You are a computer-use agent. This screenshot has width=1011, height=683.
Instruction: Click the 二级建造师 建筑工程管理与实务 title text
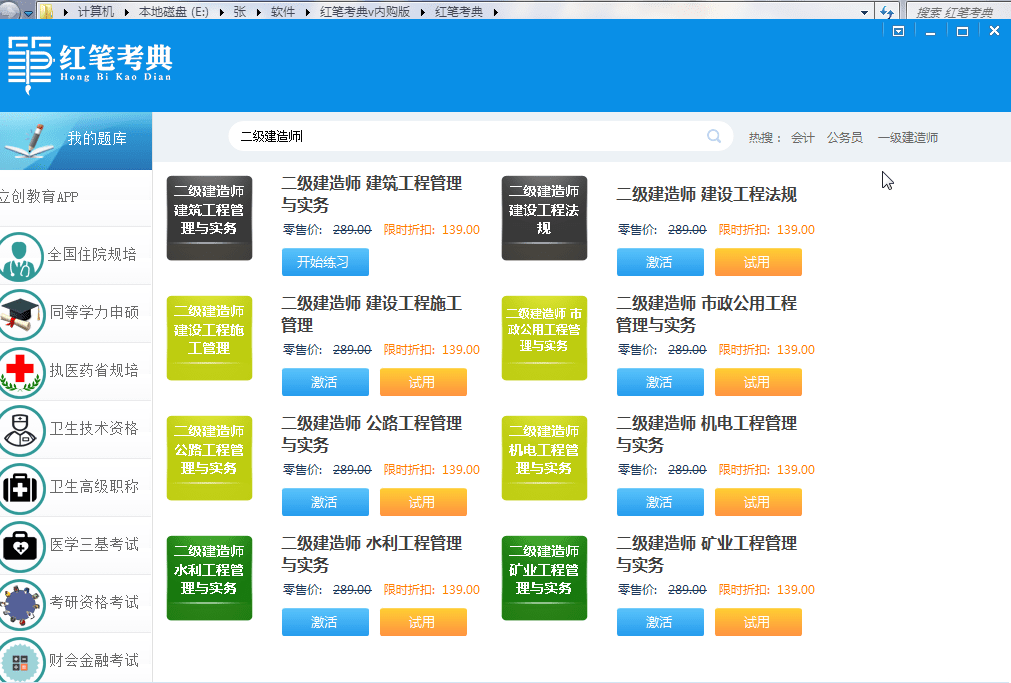click(372, 194)
